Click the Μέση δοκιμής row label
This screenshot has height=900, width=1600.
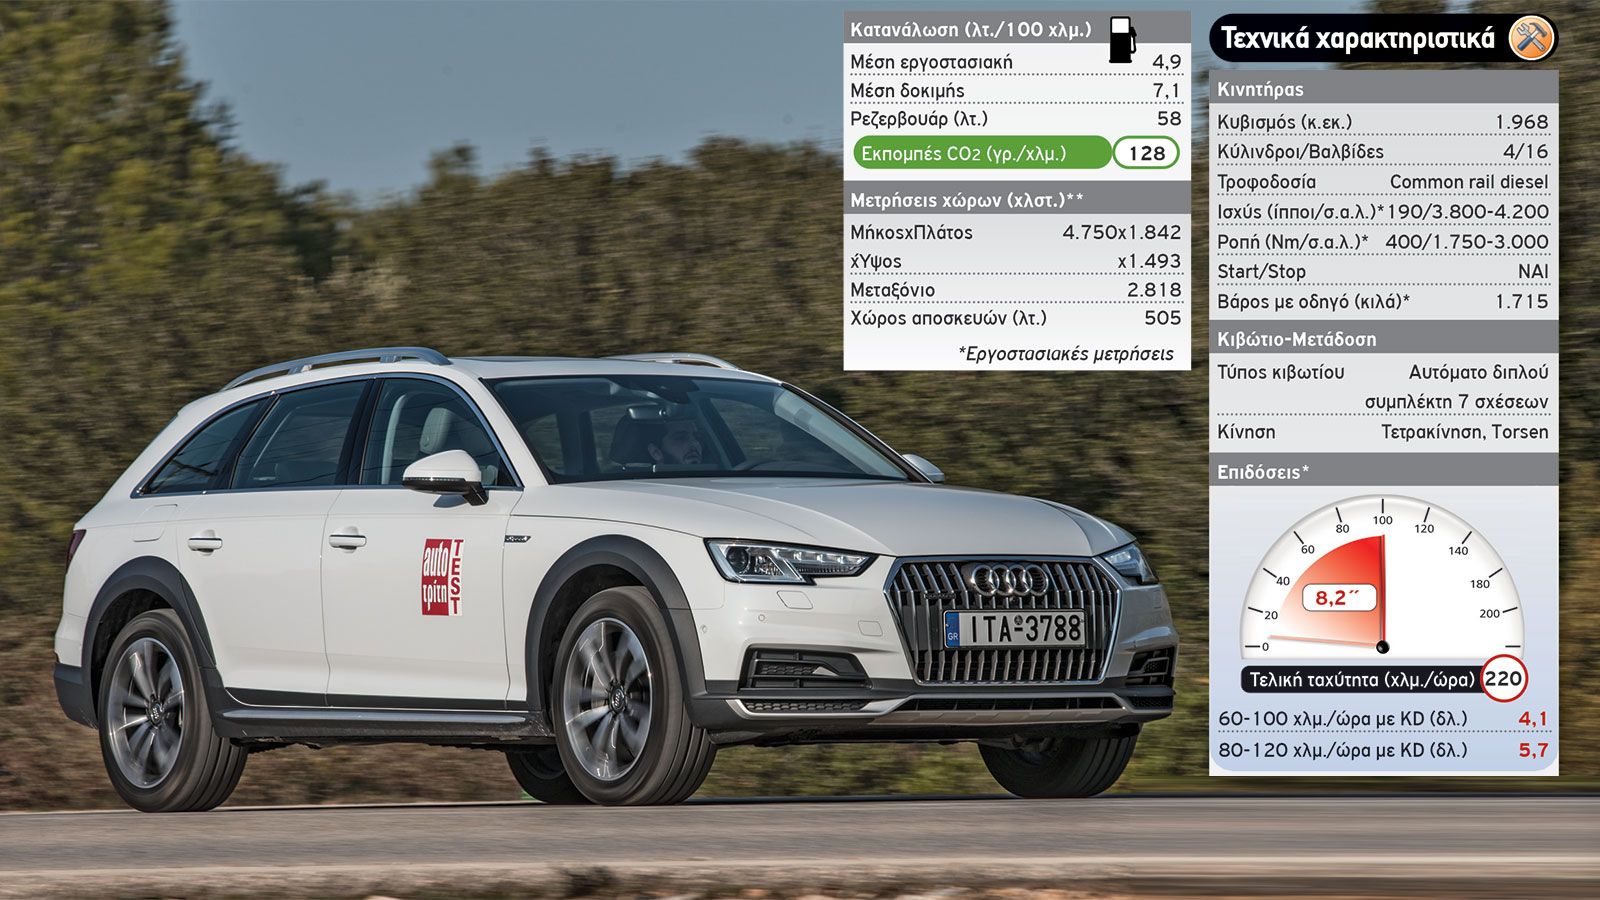(907, 91)
